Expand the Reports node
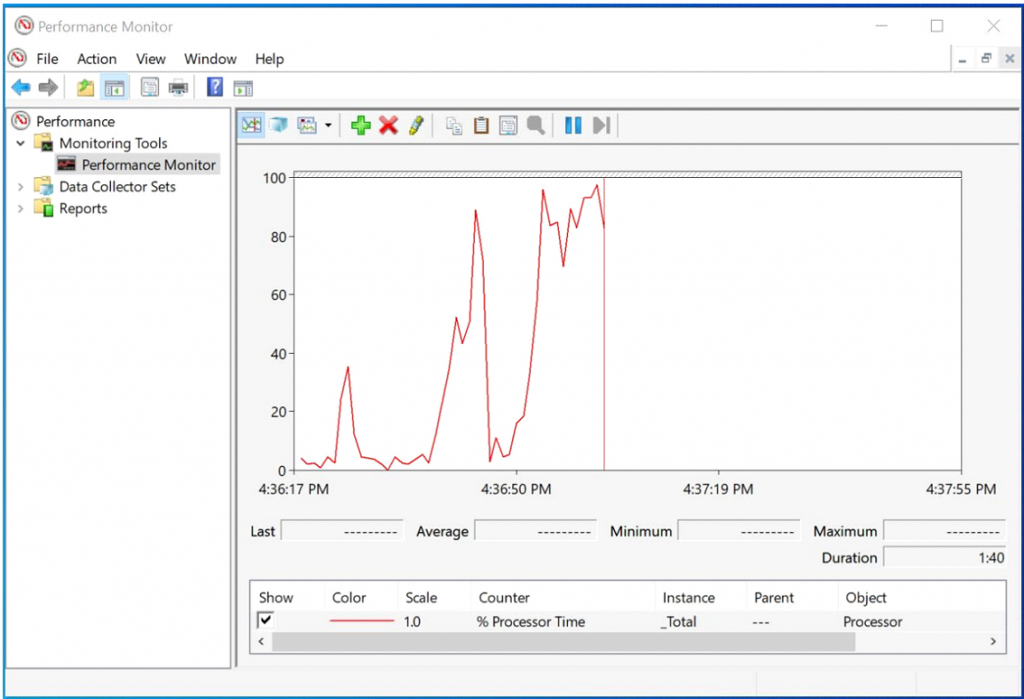Viewport: 1024px width, 699px height. [21, 208]
